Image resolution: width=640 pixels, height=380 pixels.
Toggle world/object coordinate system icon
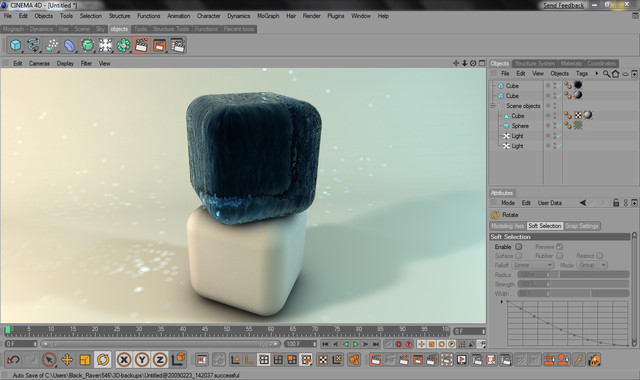point(178,359)
